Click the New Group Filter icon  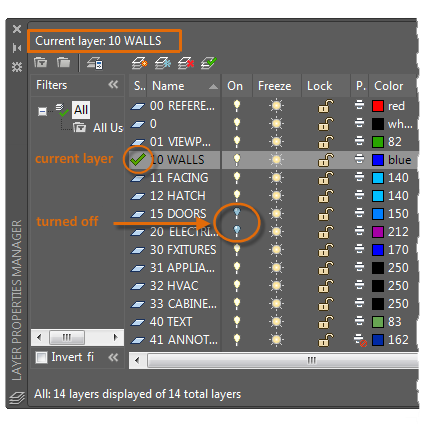[63, 62]
